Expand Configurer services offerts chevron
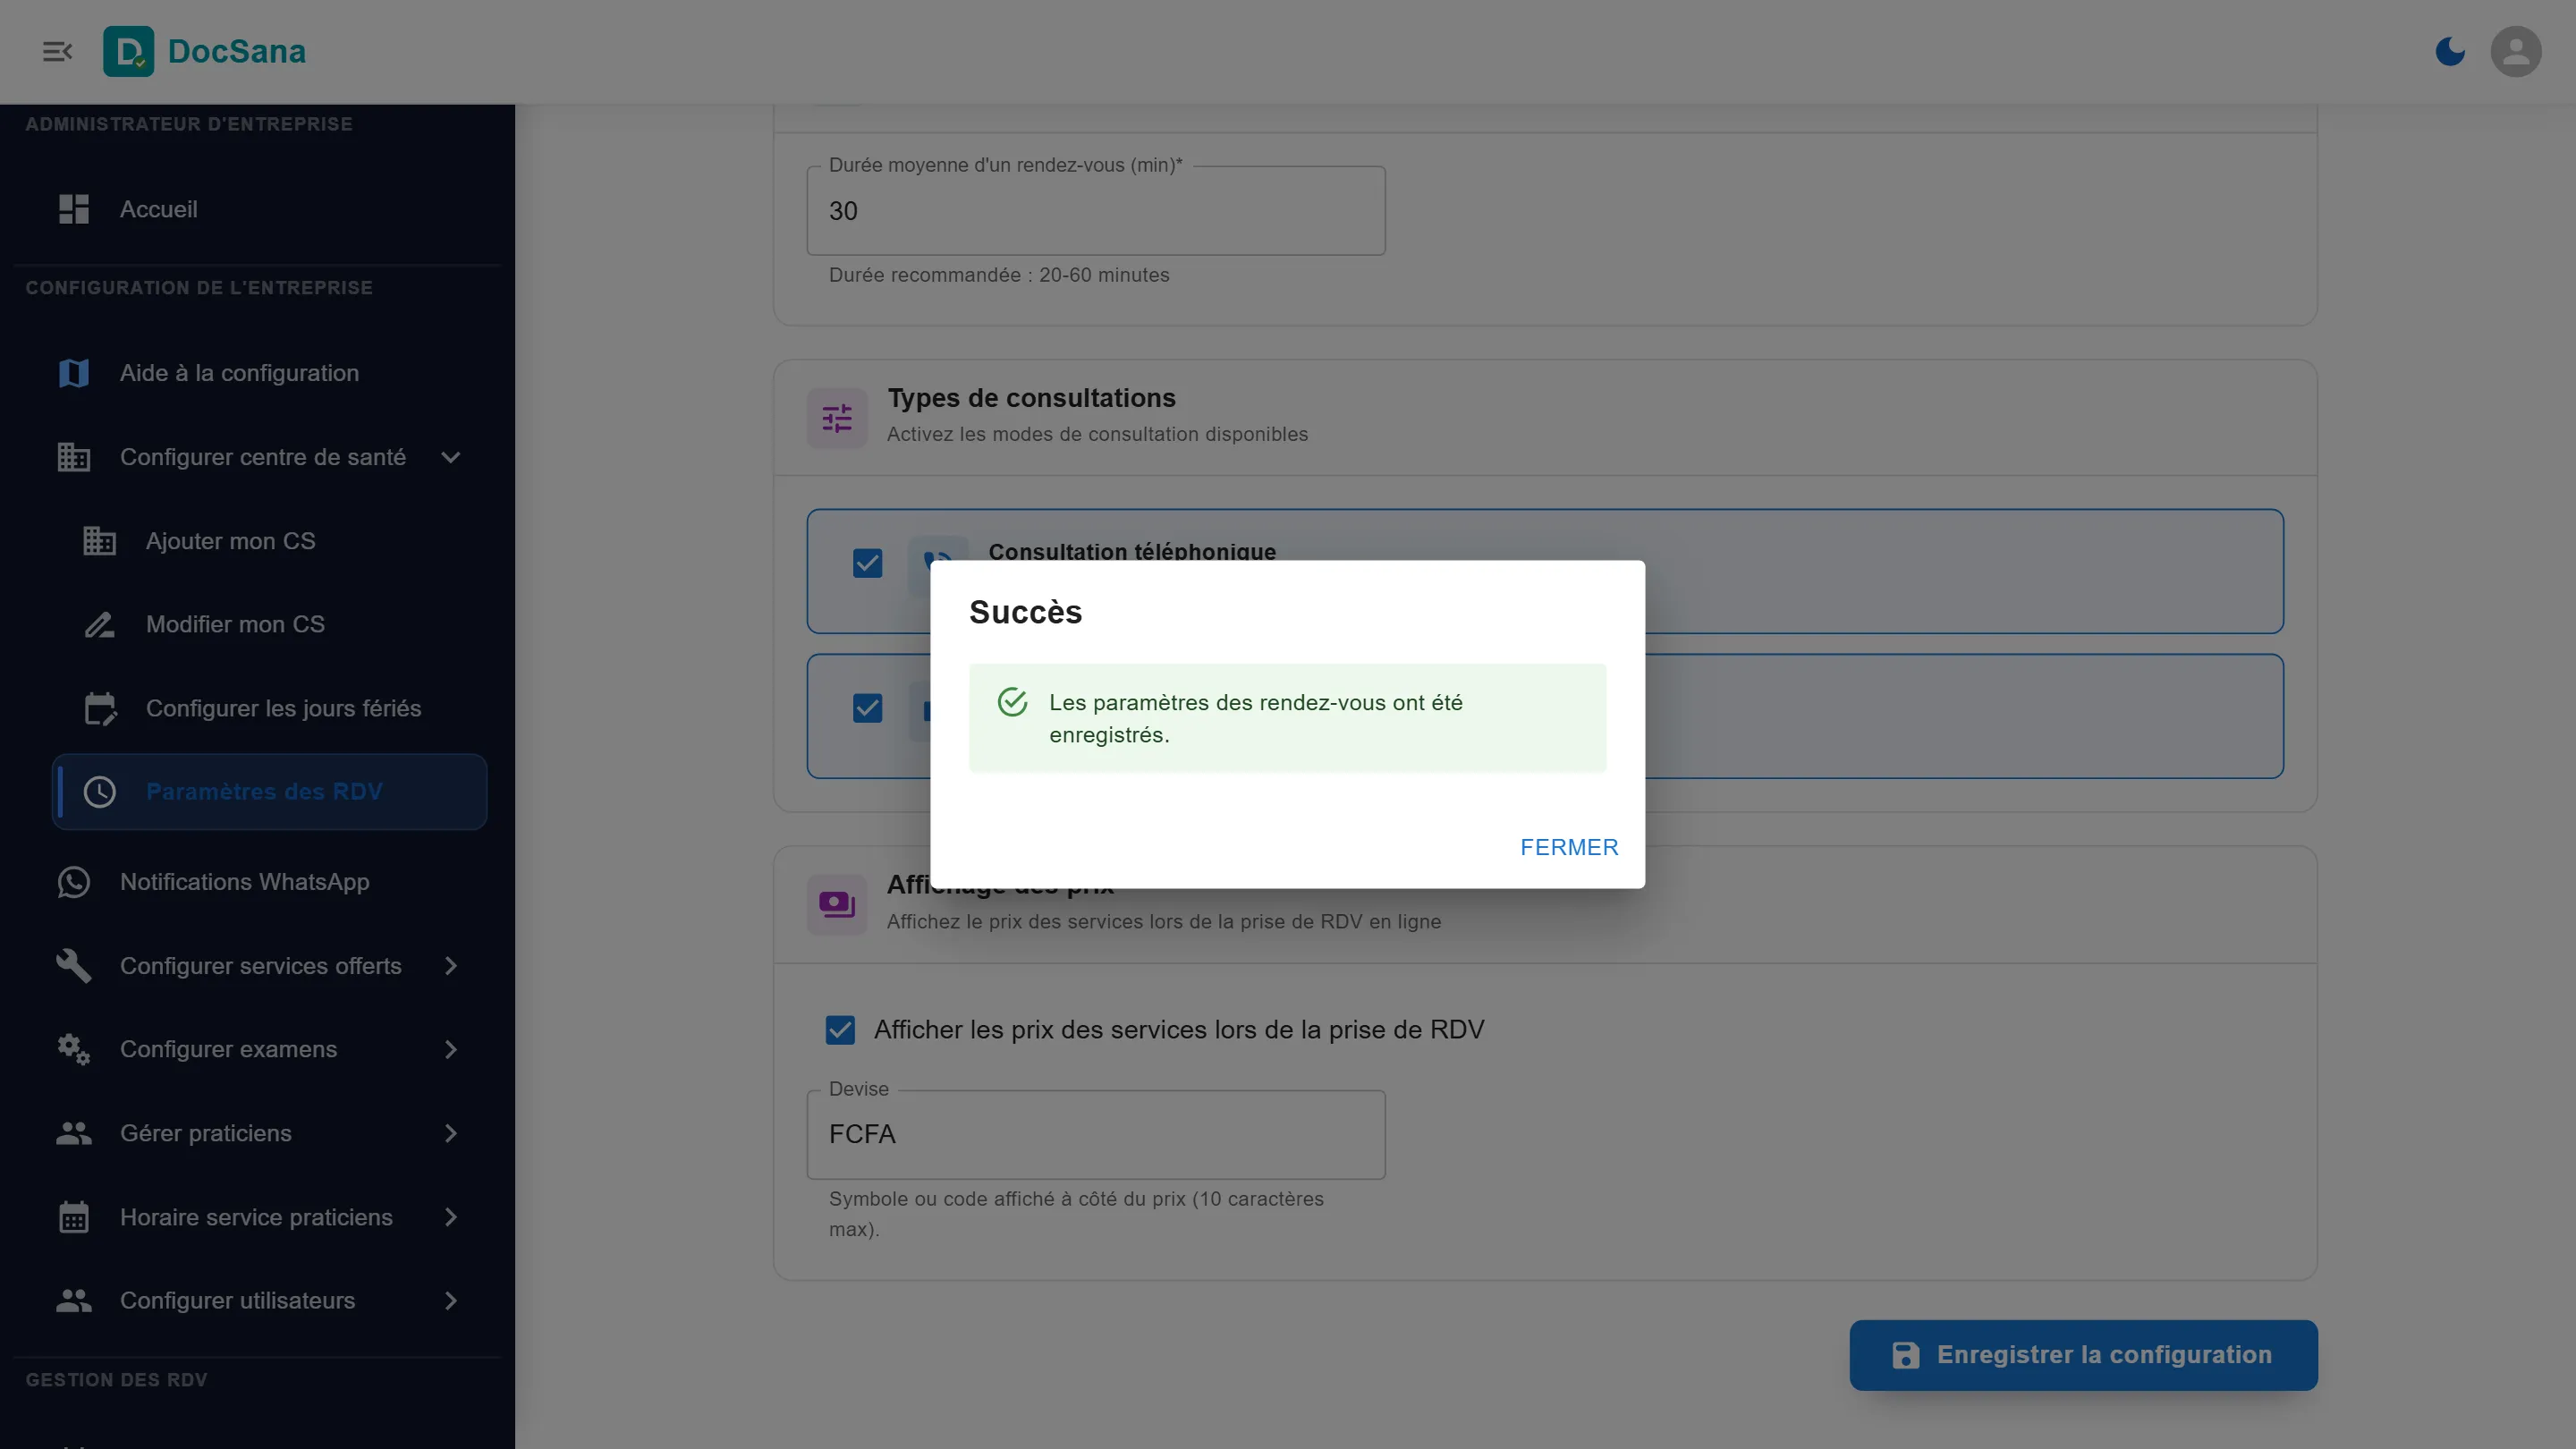The image size is (2576, 1449). 451,966
